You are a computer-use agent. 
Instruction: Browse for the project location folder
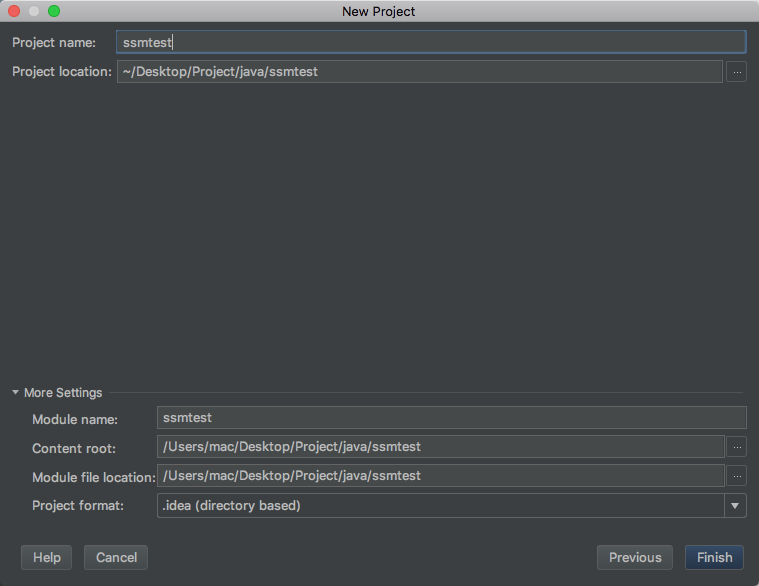(736, 72)
